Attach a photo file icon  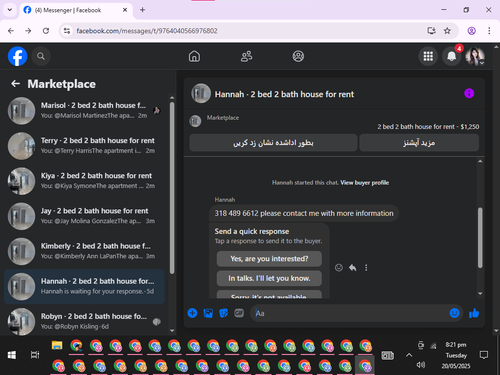click(208, 313)
